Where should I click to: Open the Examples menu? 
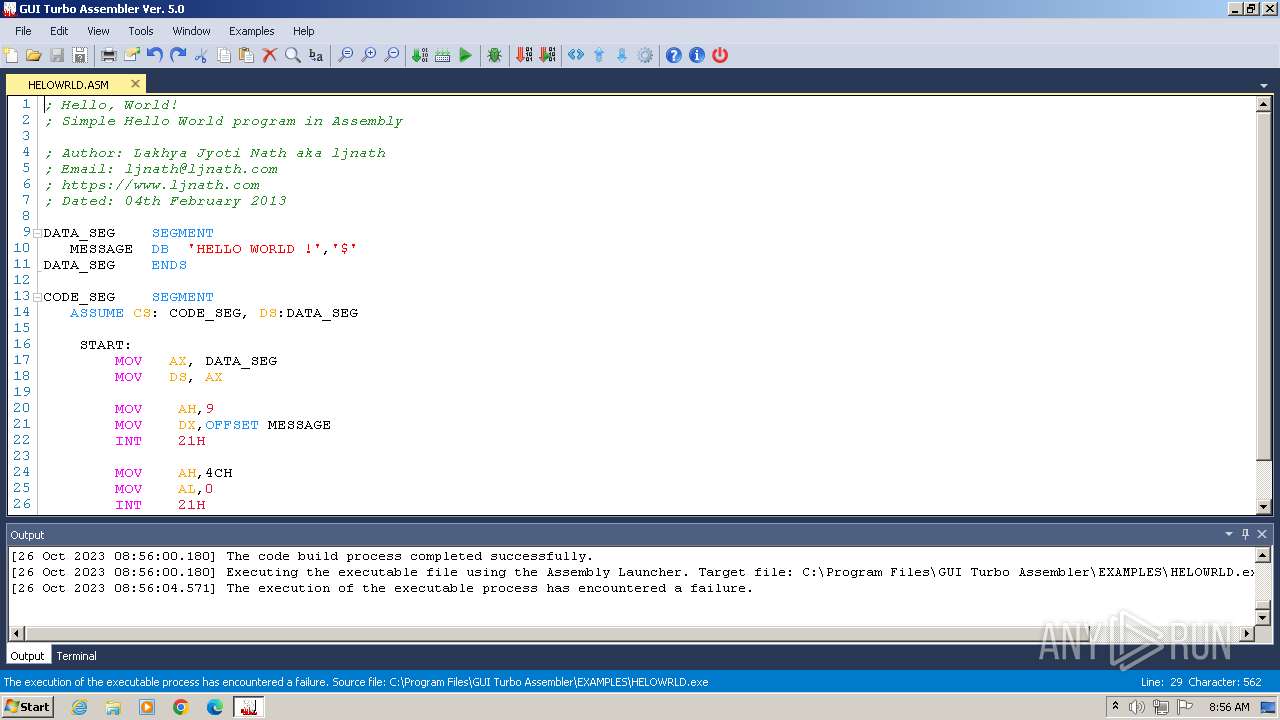click(x=252, y=31)
